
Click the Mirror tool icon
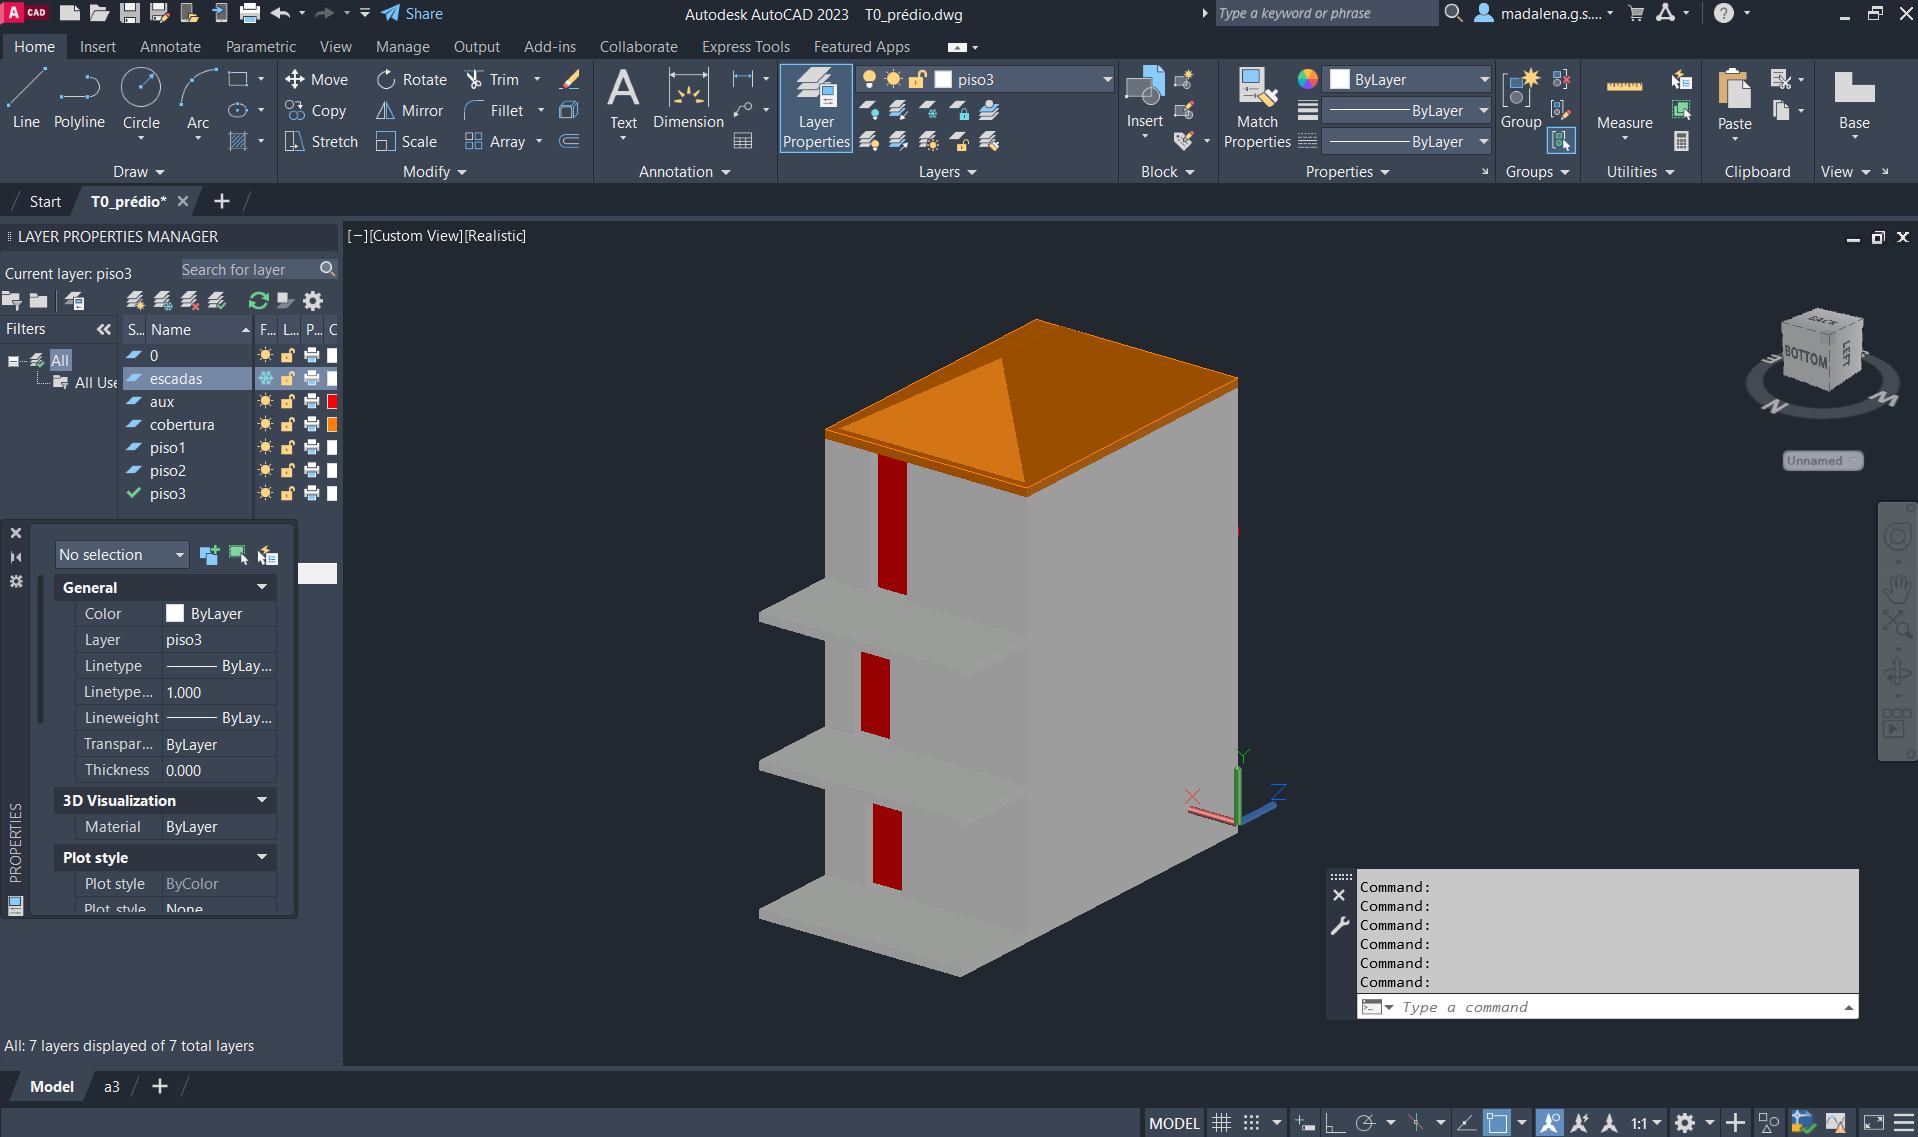386,111
